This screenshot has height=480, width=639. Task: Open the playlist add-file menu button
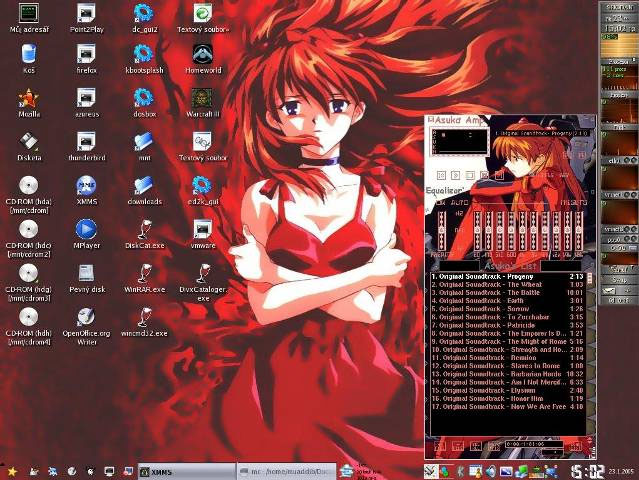440,446
